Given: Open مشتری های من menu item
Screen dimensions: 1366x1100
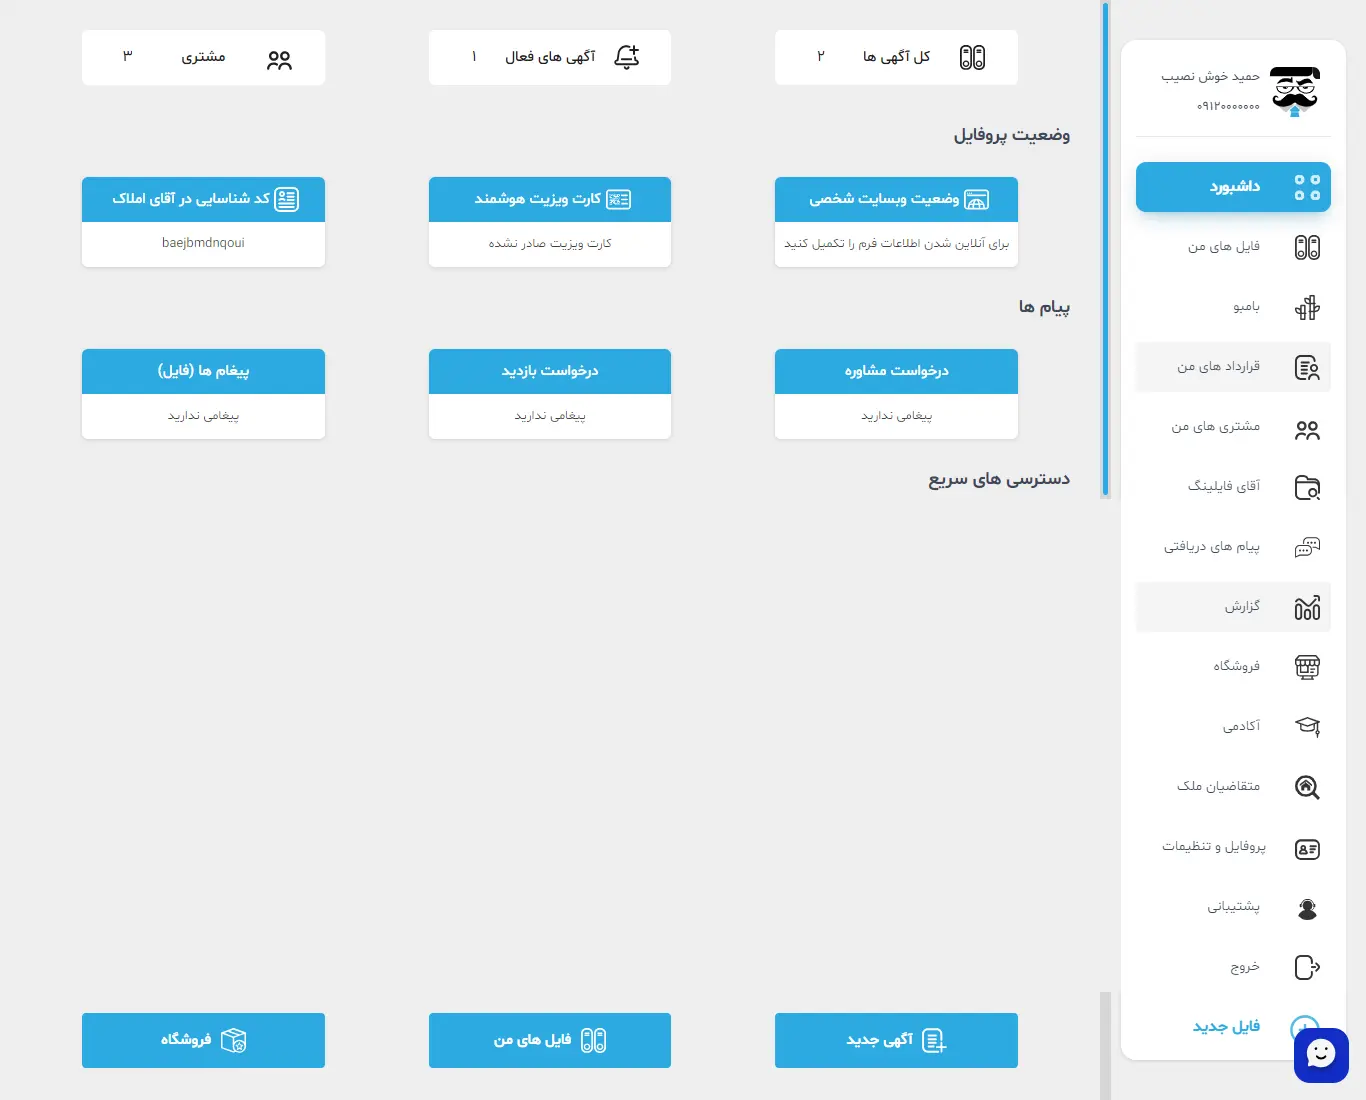Looking at the screenshot, I should 1215,427.
